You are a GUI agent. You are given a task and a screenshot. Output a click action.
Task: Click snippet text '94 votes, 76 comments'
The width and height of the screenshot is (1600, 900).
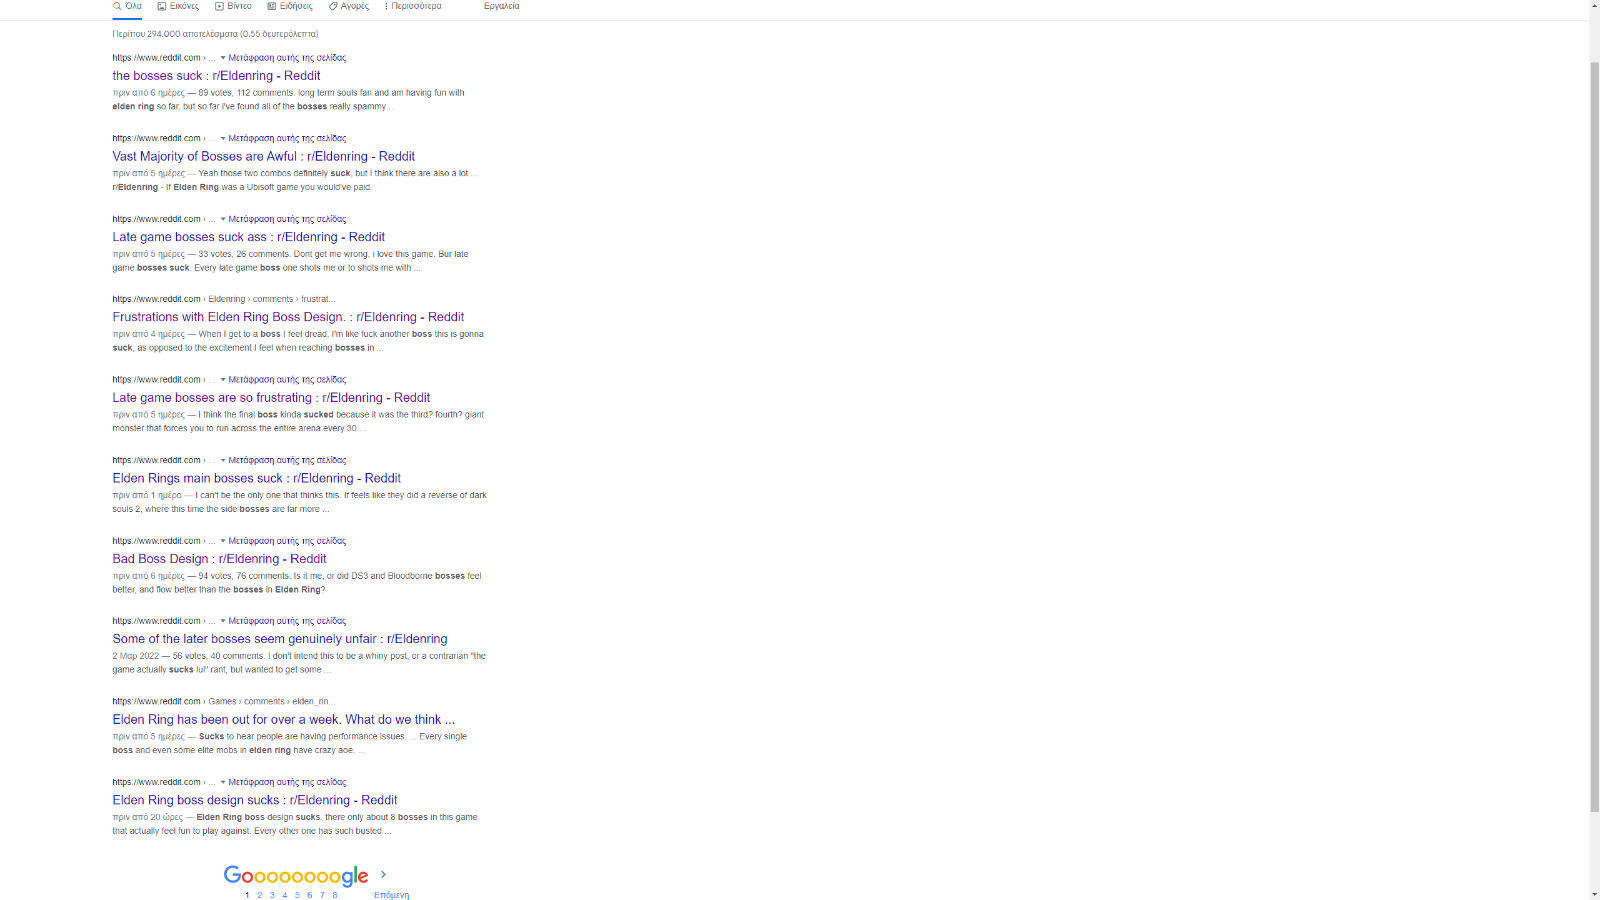pyautogui.click(x=244, y=576)
